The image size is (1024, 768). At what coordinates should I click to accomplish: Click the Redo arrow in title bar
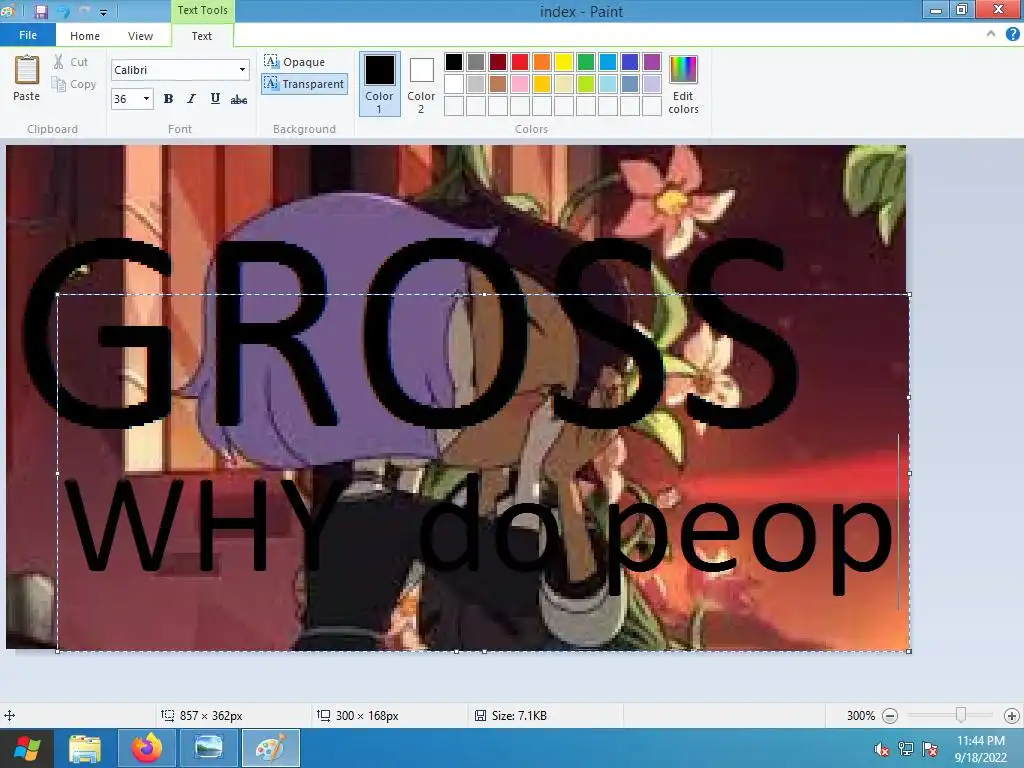pyautogui.click(x=85, y=11)
